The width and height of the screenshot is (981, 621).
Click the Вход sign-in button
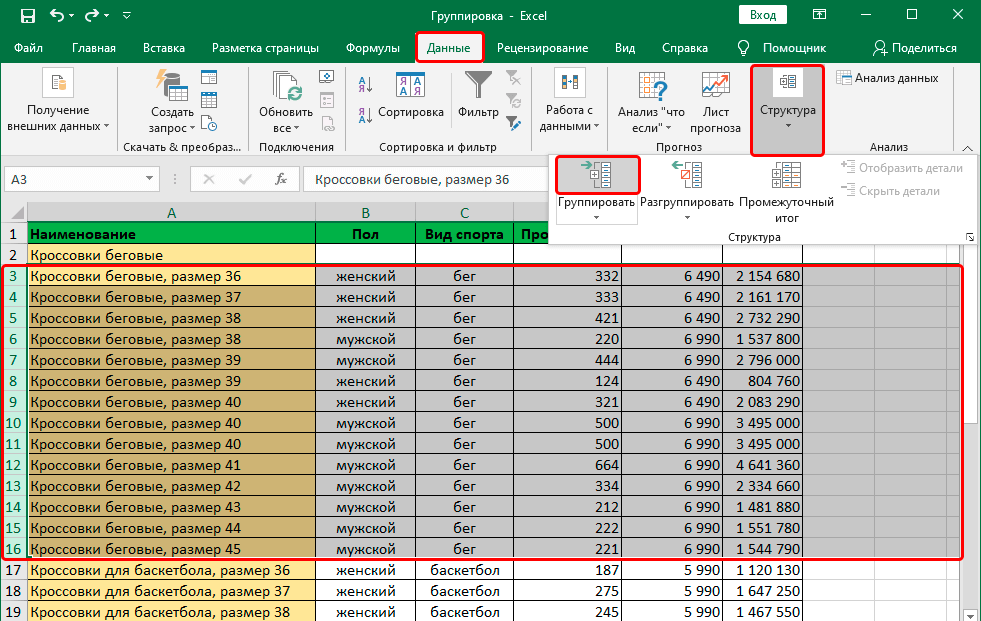pos(763,15)
